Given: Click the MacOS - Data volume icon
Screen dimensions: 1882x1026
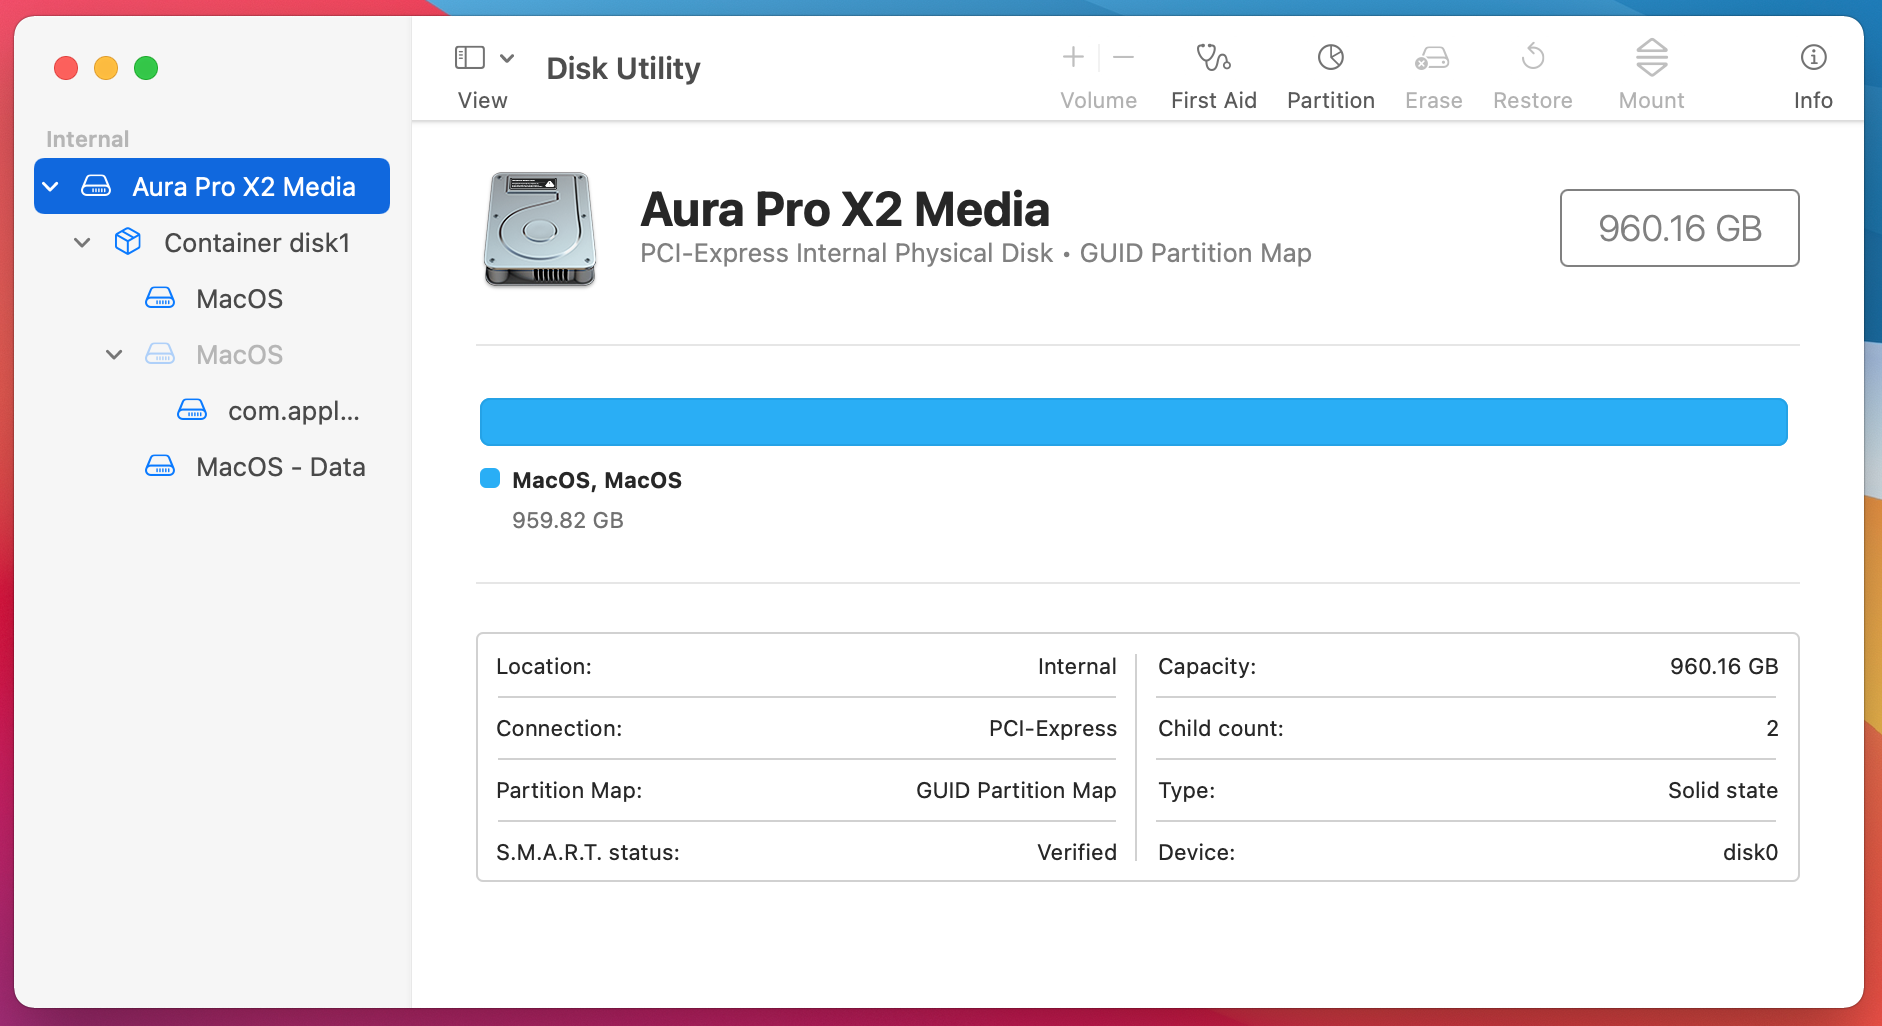Looking at the screenshot, I should pyautogui.click(x=160, y=466).
